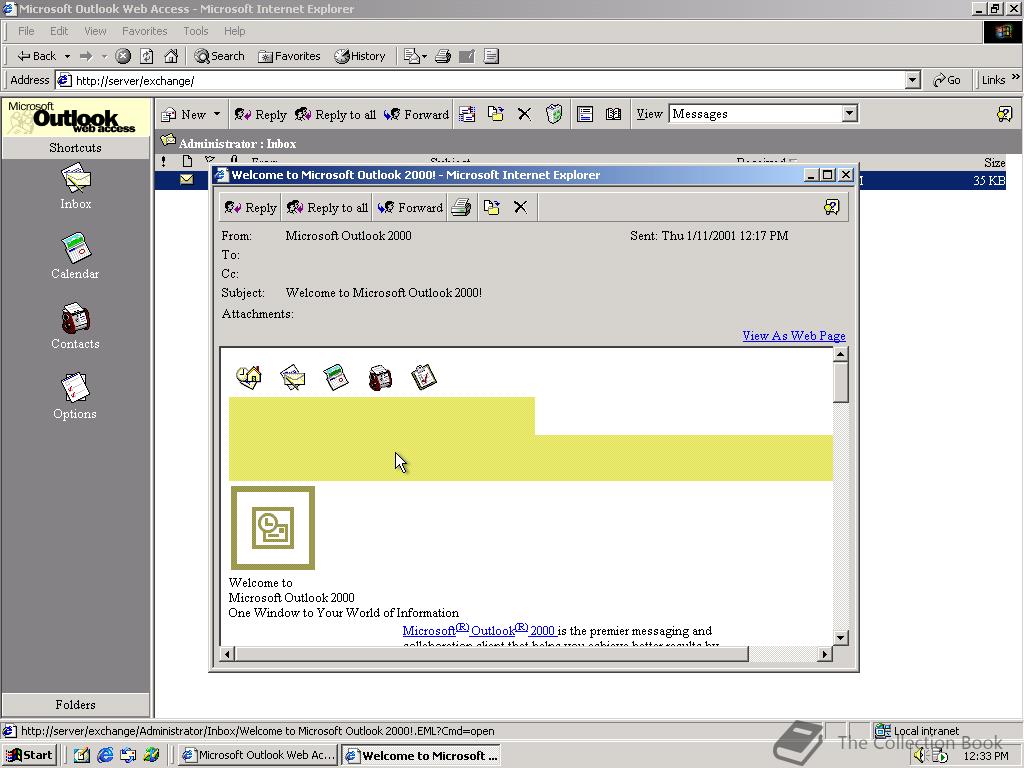
Task: Delete the open message with X icon
Action: coord(520,208)
